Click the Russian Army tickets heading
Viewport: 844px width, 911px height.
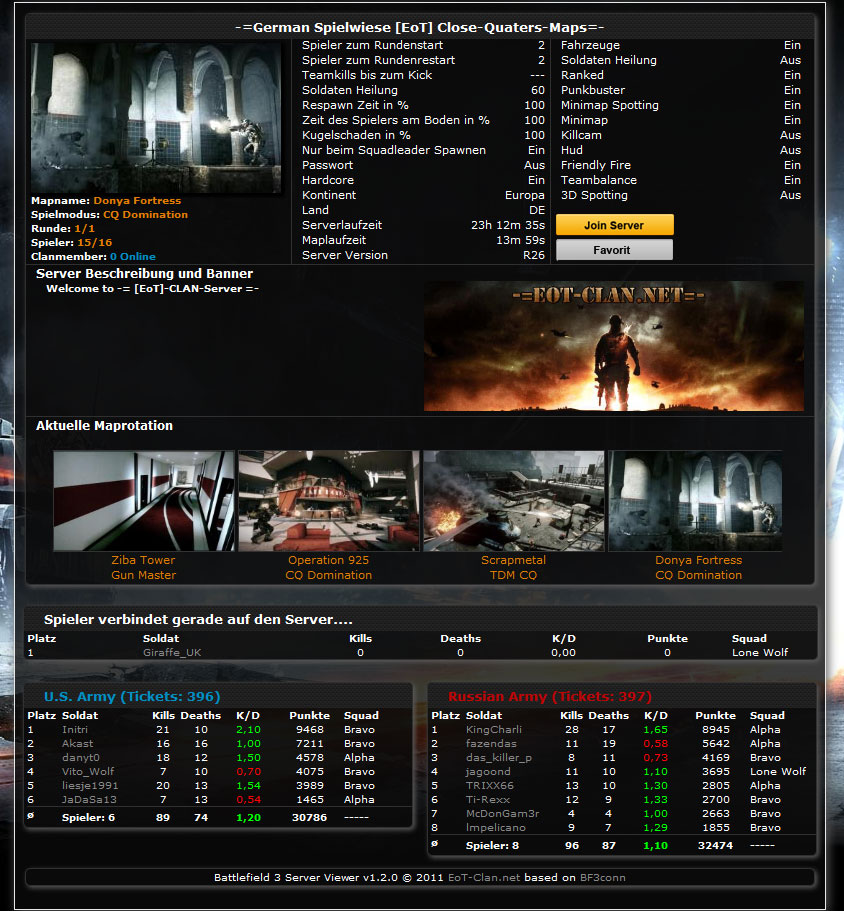tap(550, 696)
